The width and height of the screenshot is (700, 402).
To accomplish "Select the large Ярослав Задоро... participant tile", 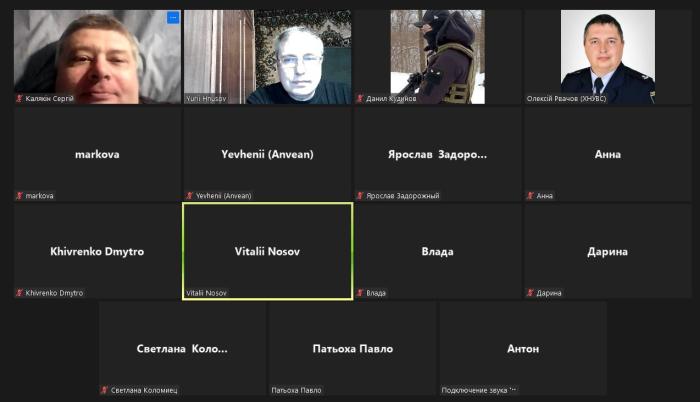I will [x=438, y=154].
